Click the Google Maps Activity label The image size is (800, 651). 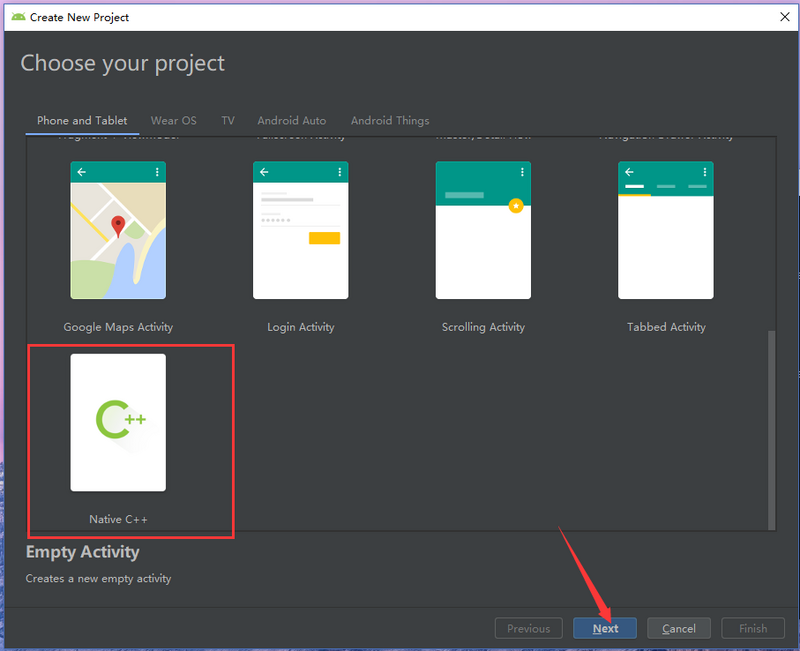pos(118,327)
